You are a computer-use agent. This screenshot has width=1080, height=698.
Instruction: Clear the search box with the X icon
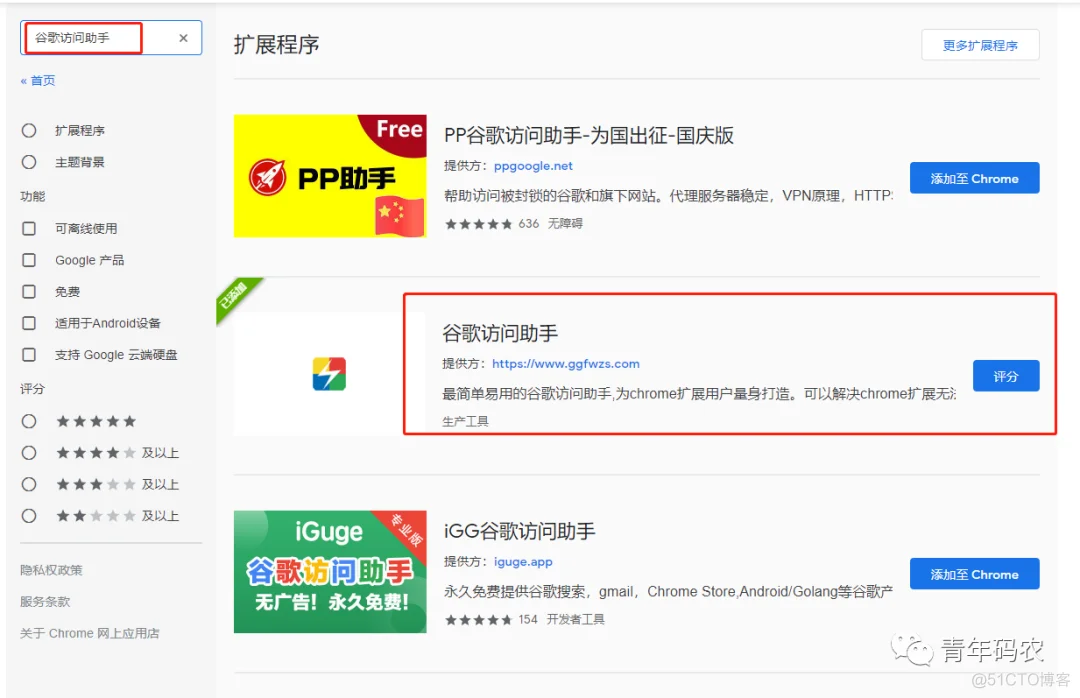183,38
